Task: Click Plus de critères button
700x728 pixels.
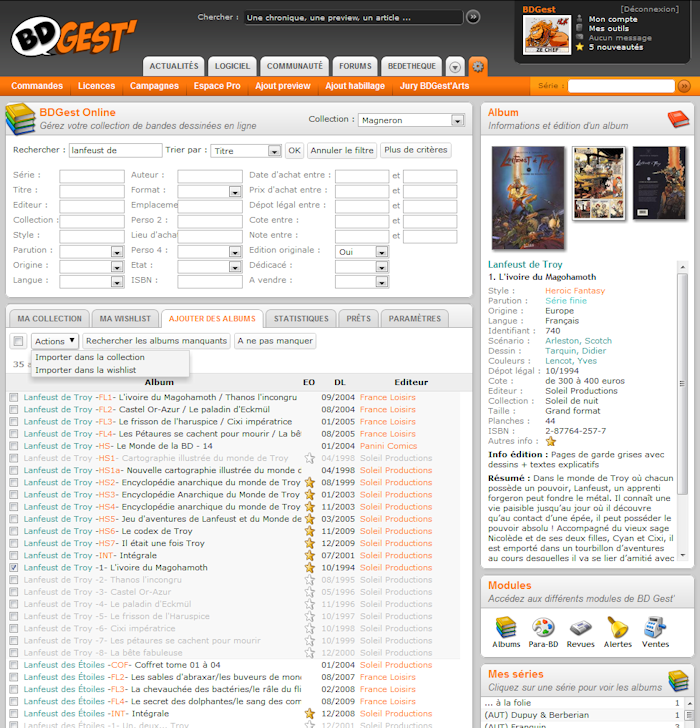Action: [x=416, y=150]
